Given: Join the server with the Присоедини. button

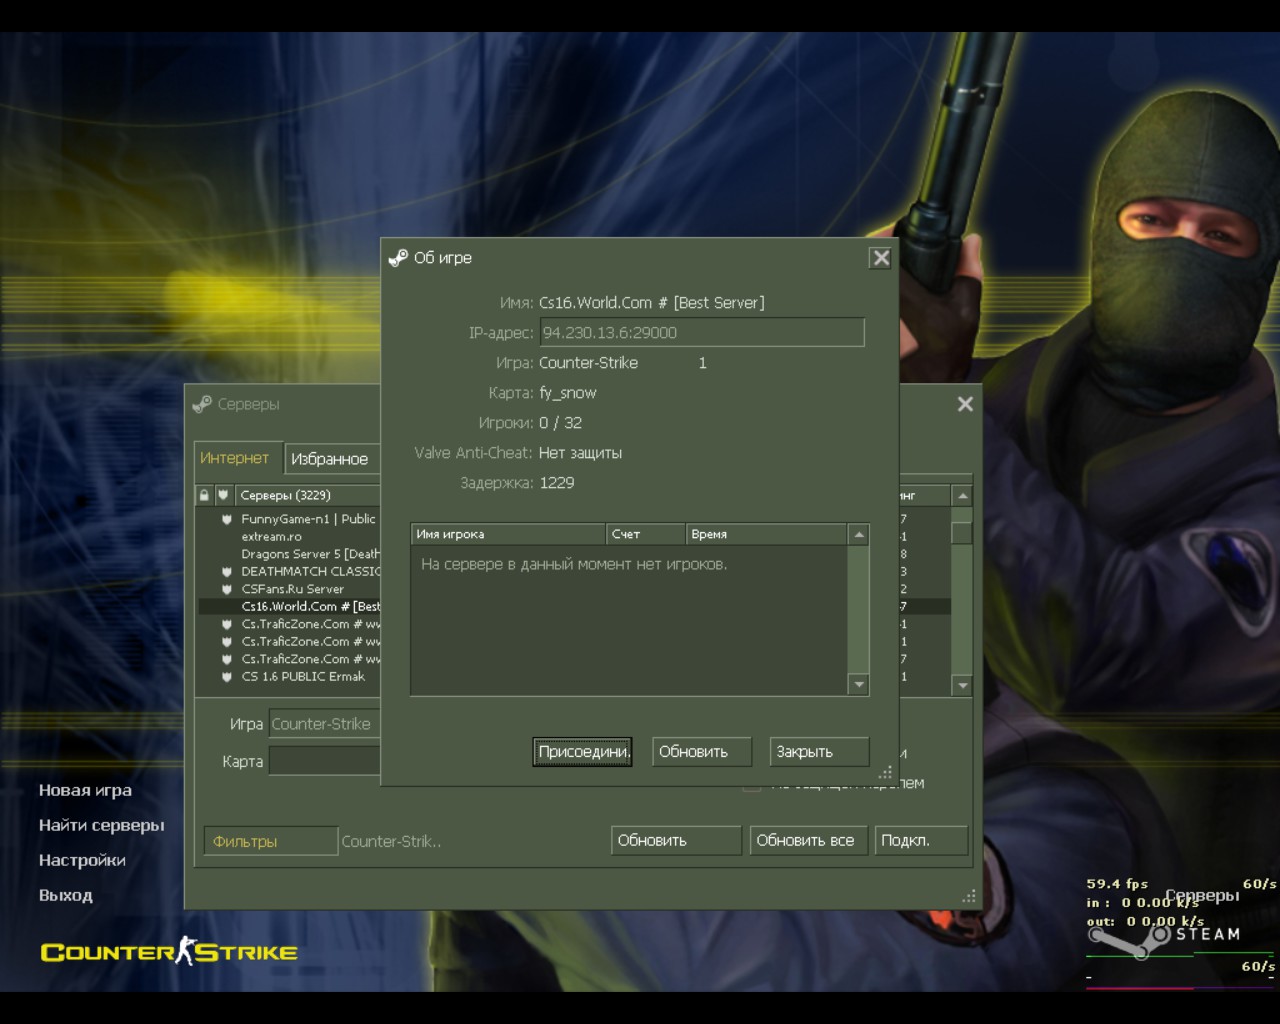Looking at the screenshot, I should point(583,752).
